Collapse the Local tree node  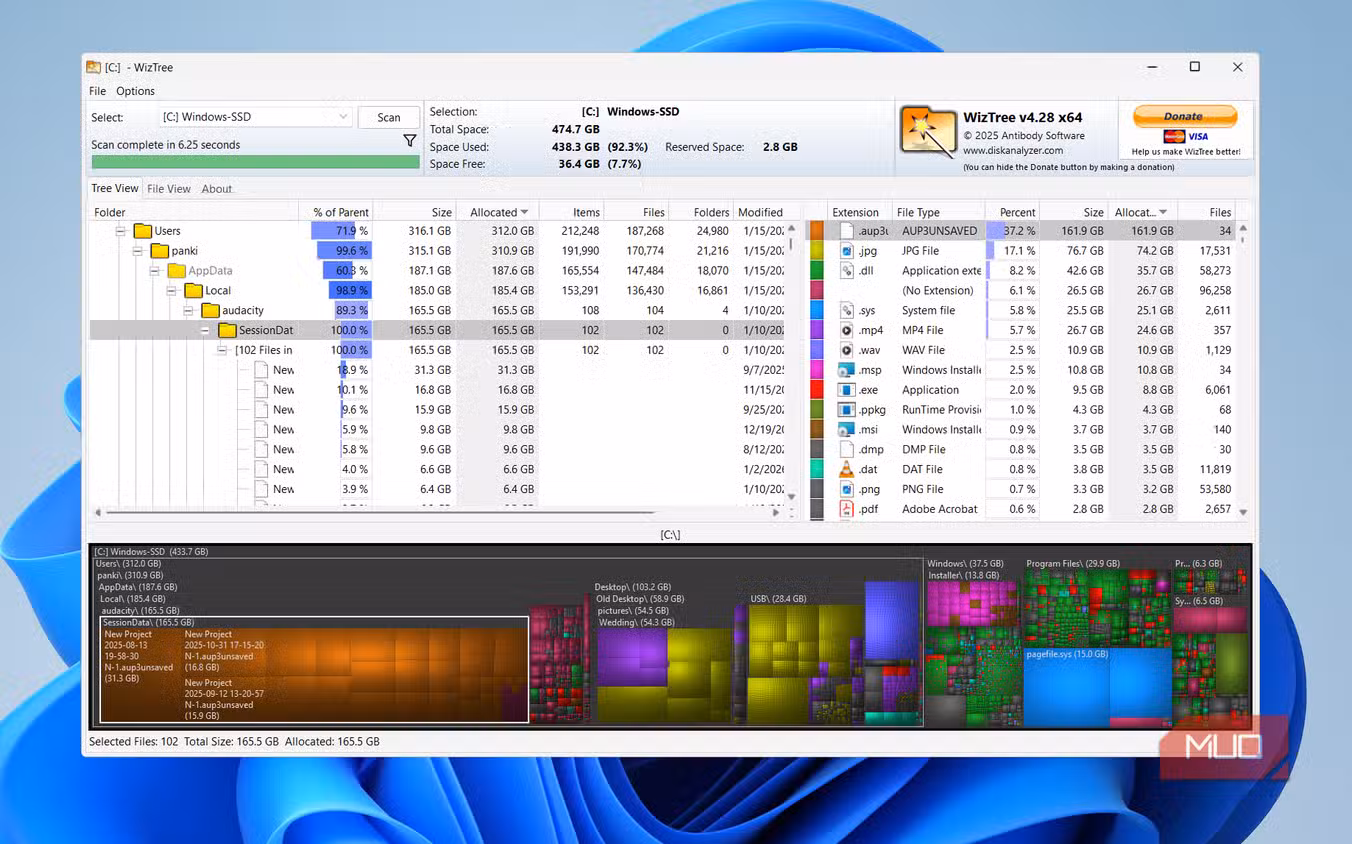(171, 291)
